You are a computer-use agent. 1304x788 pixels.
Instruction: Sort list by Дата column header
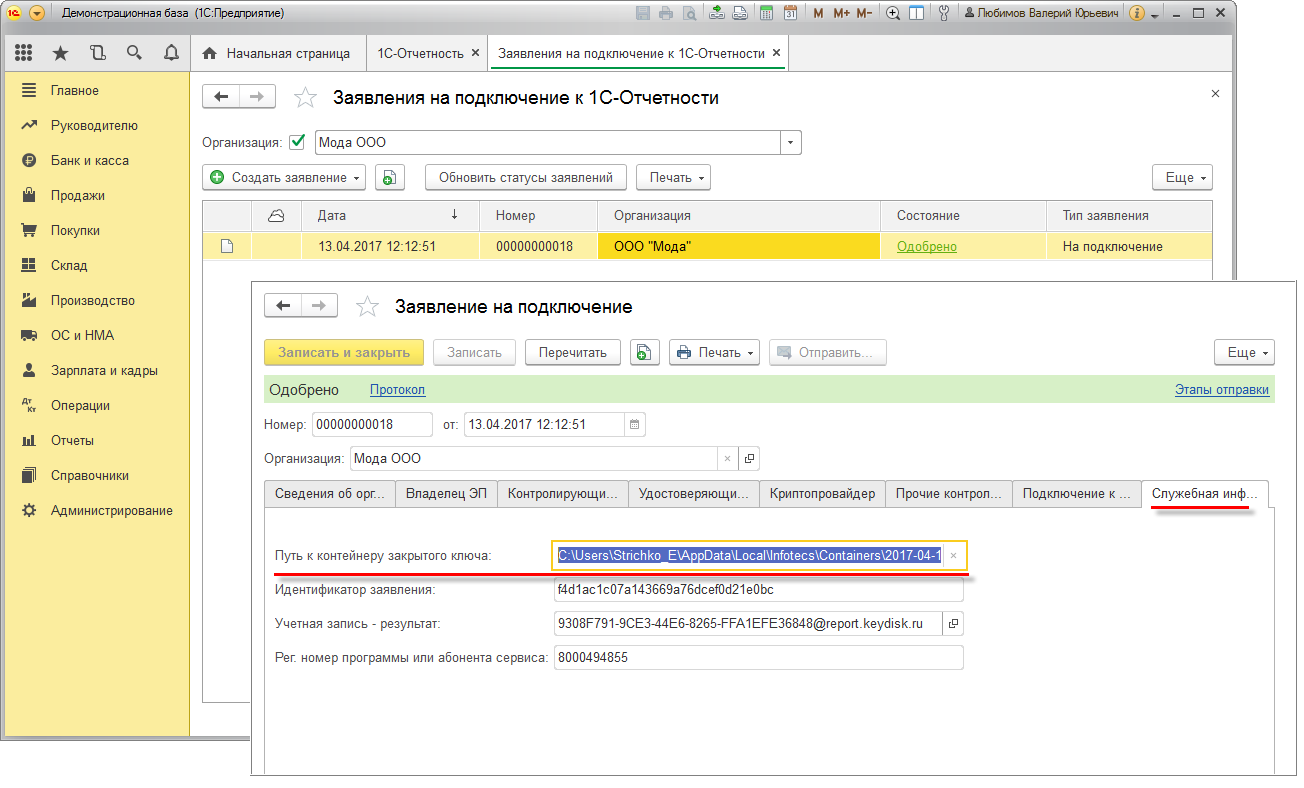point(389,216)
